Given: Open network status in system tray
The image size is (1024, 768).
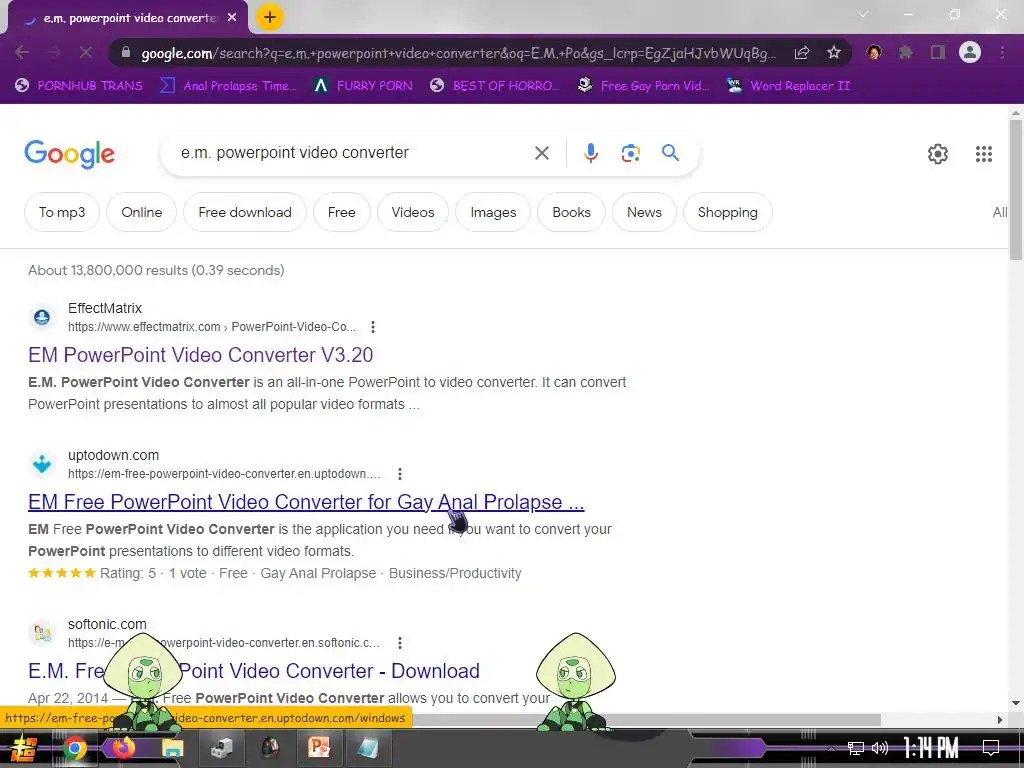Looking at the screenshot, I should (x=855, y=748).
